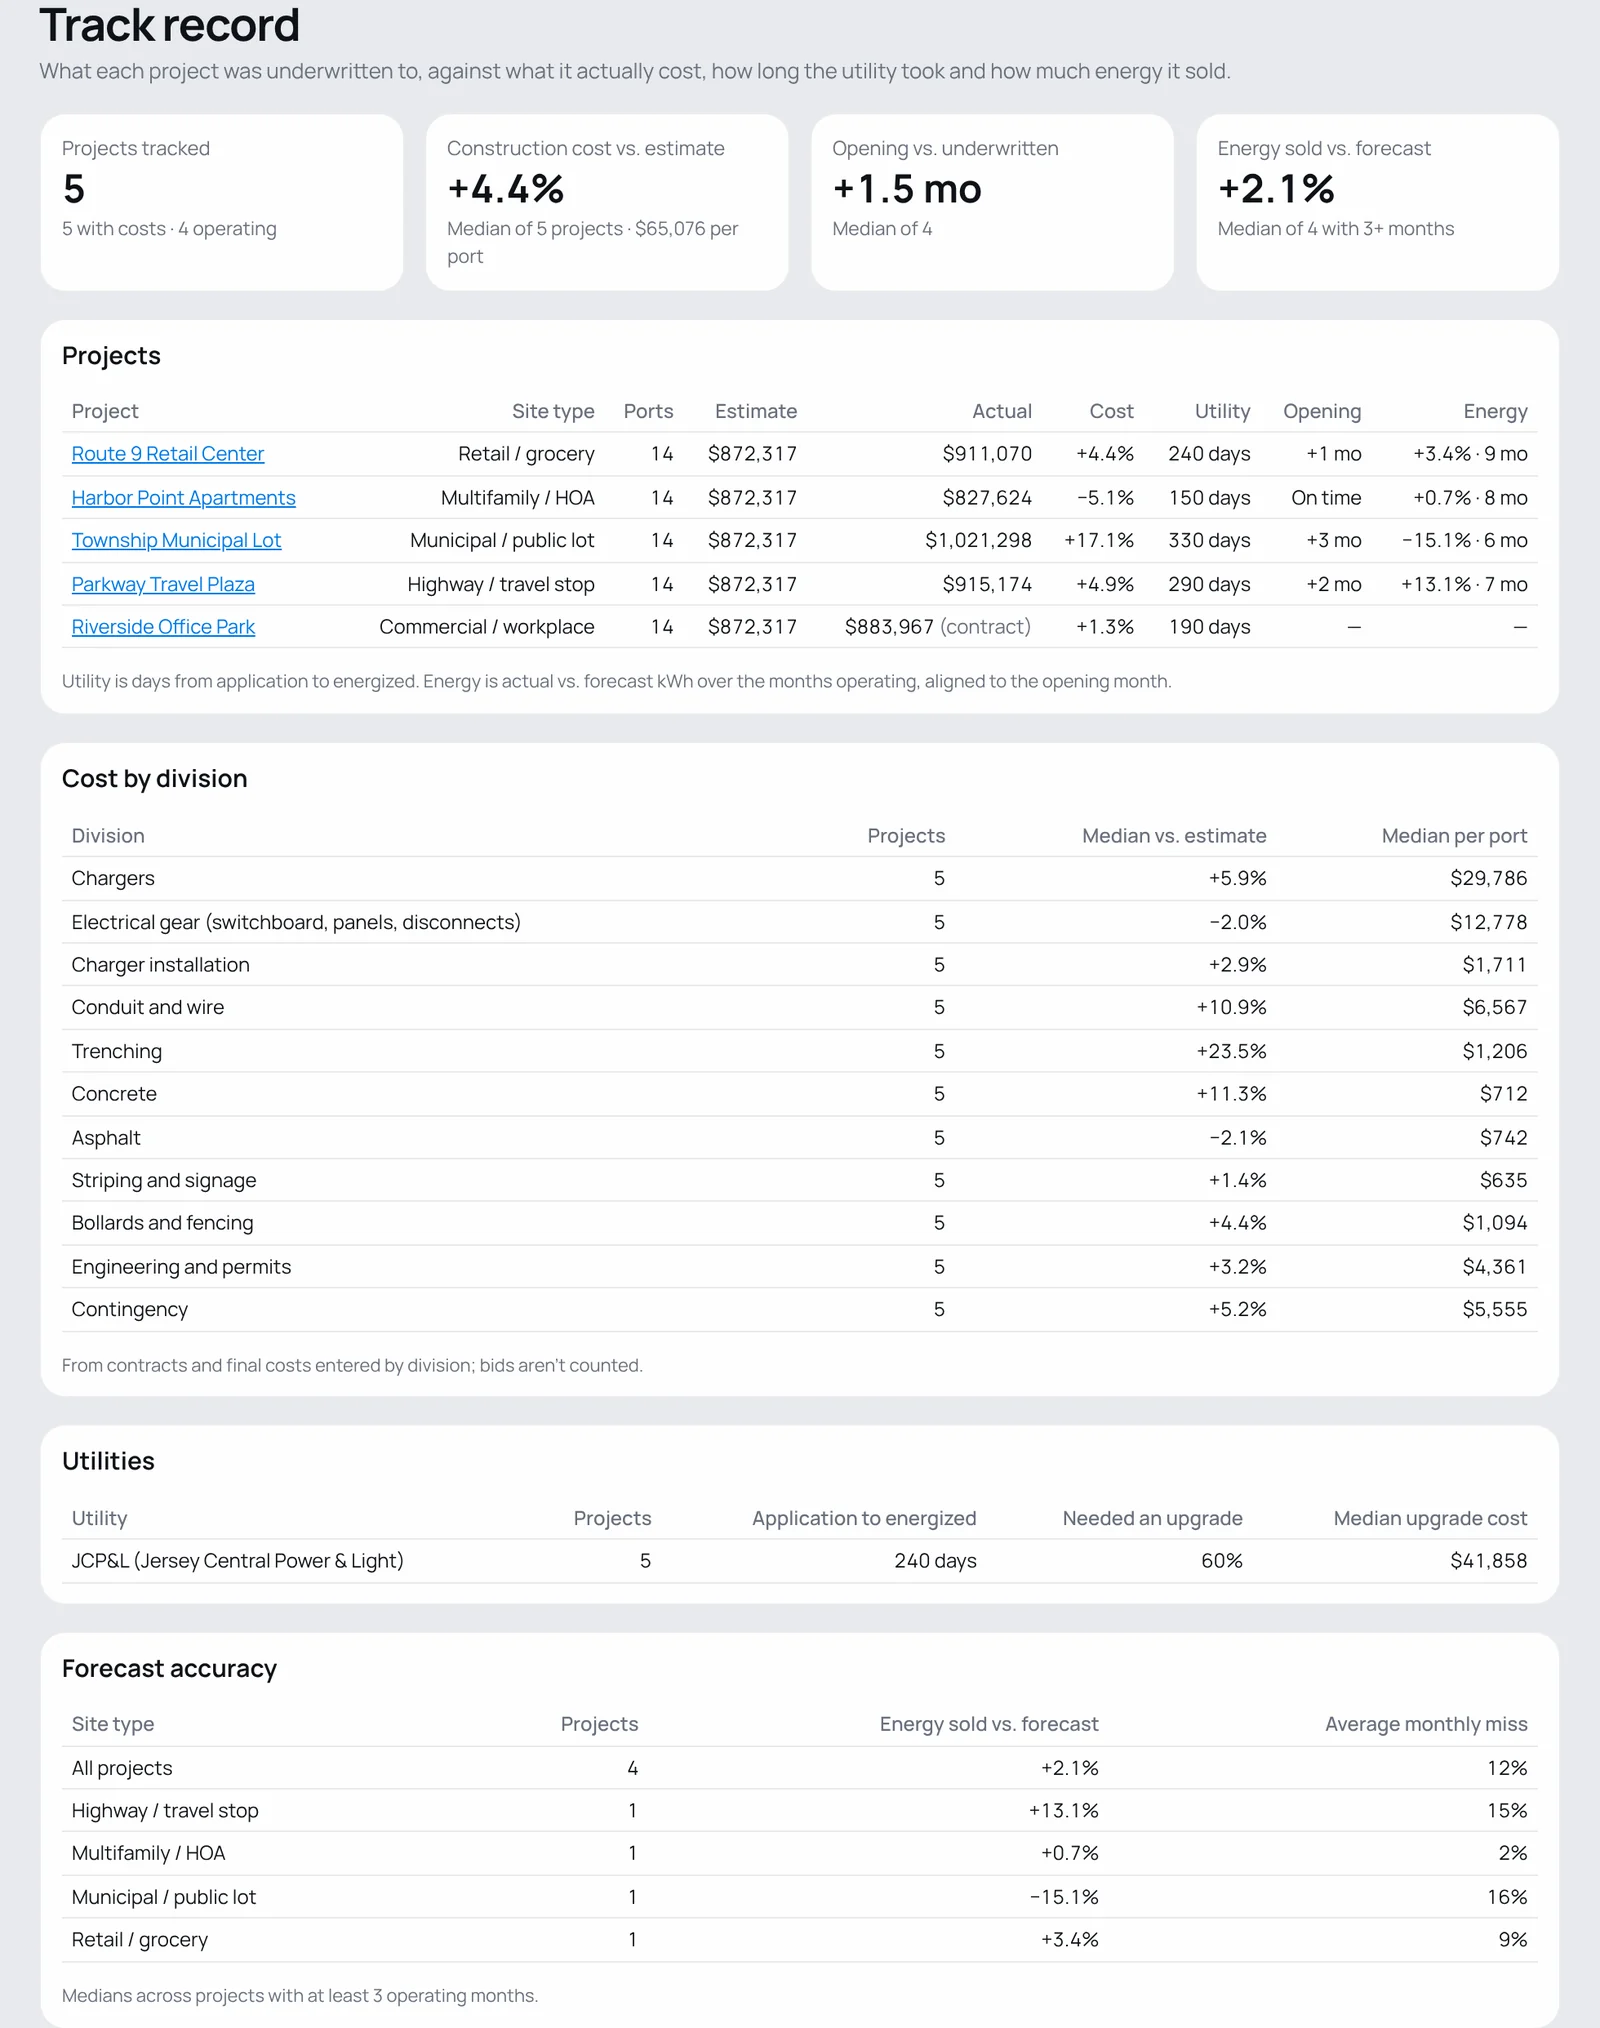1600x2028 pixels.
Task: Click the +13.1% · 7 mo energy cell
Action: point(1464,585)
